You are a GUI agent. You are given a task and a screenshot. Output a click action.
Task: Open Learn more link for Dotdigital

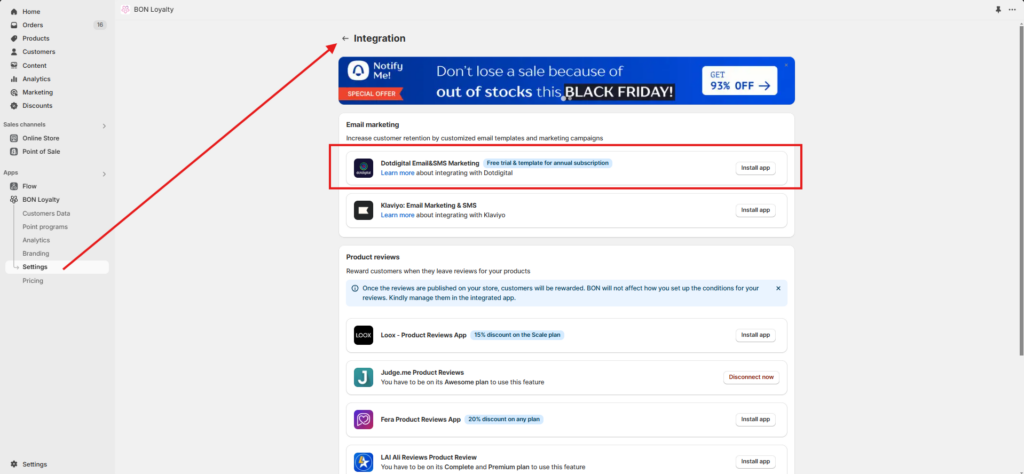398,173
